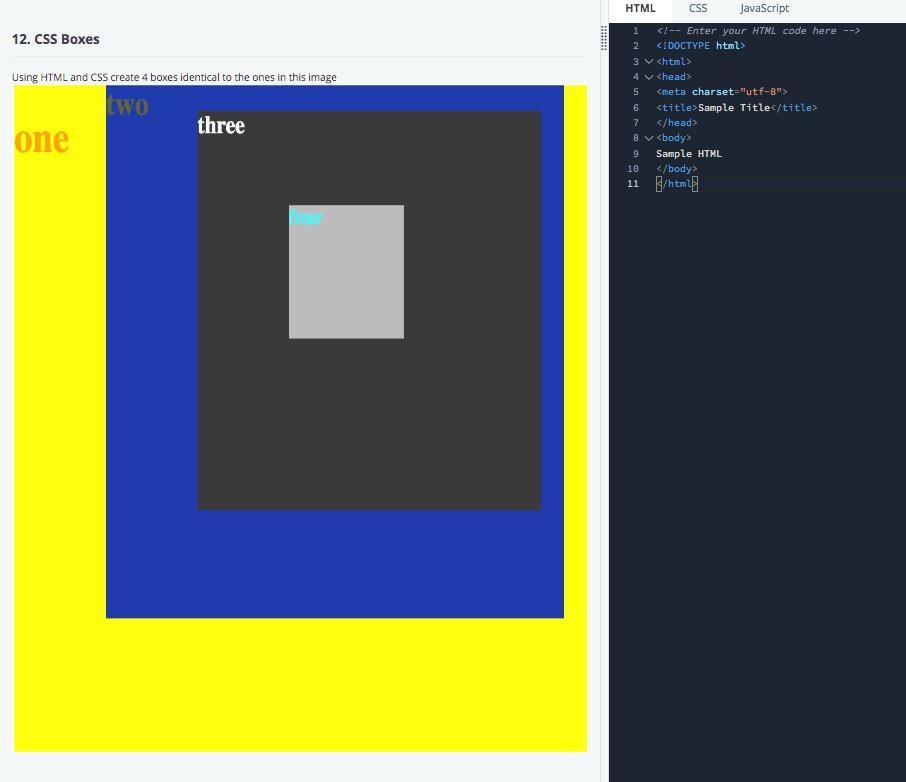Place cursor on Sample HTML text line
The image size is (906, 782).
click(x=689, y=153)
